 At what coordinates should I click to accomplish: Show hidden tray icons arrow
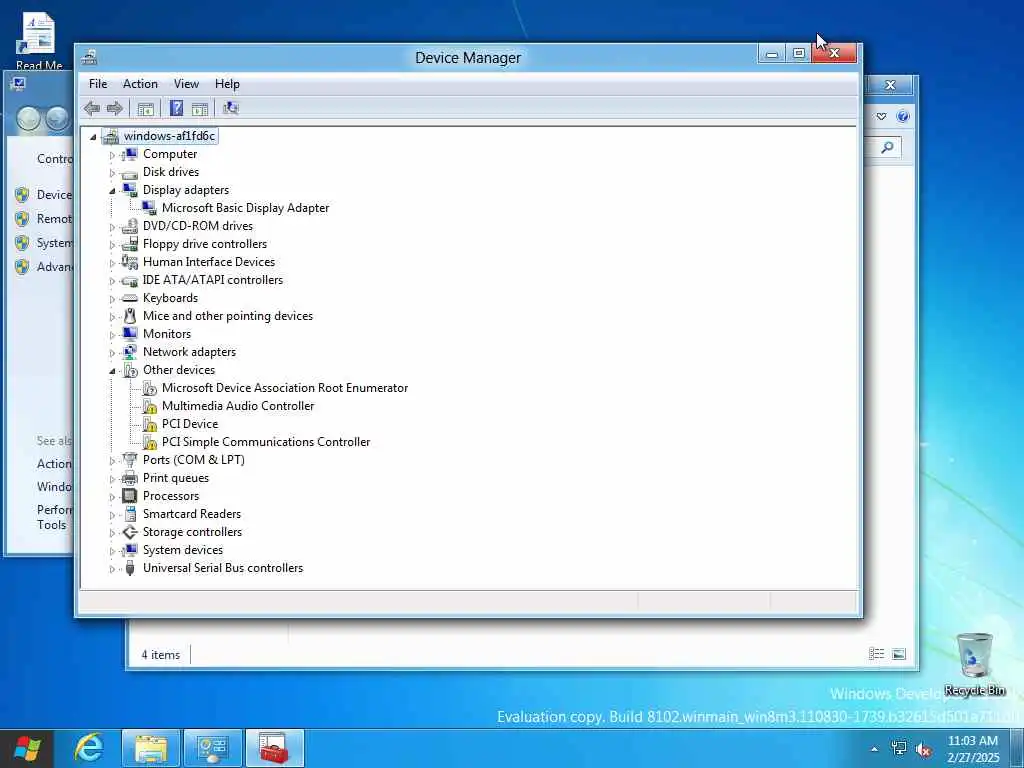[874, 749]
